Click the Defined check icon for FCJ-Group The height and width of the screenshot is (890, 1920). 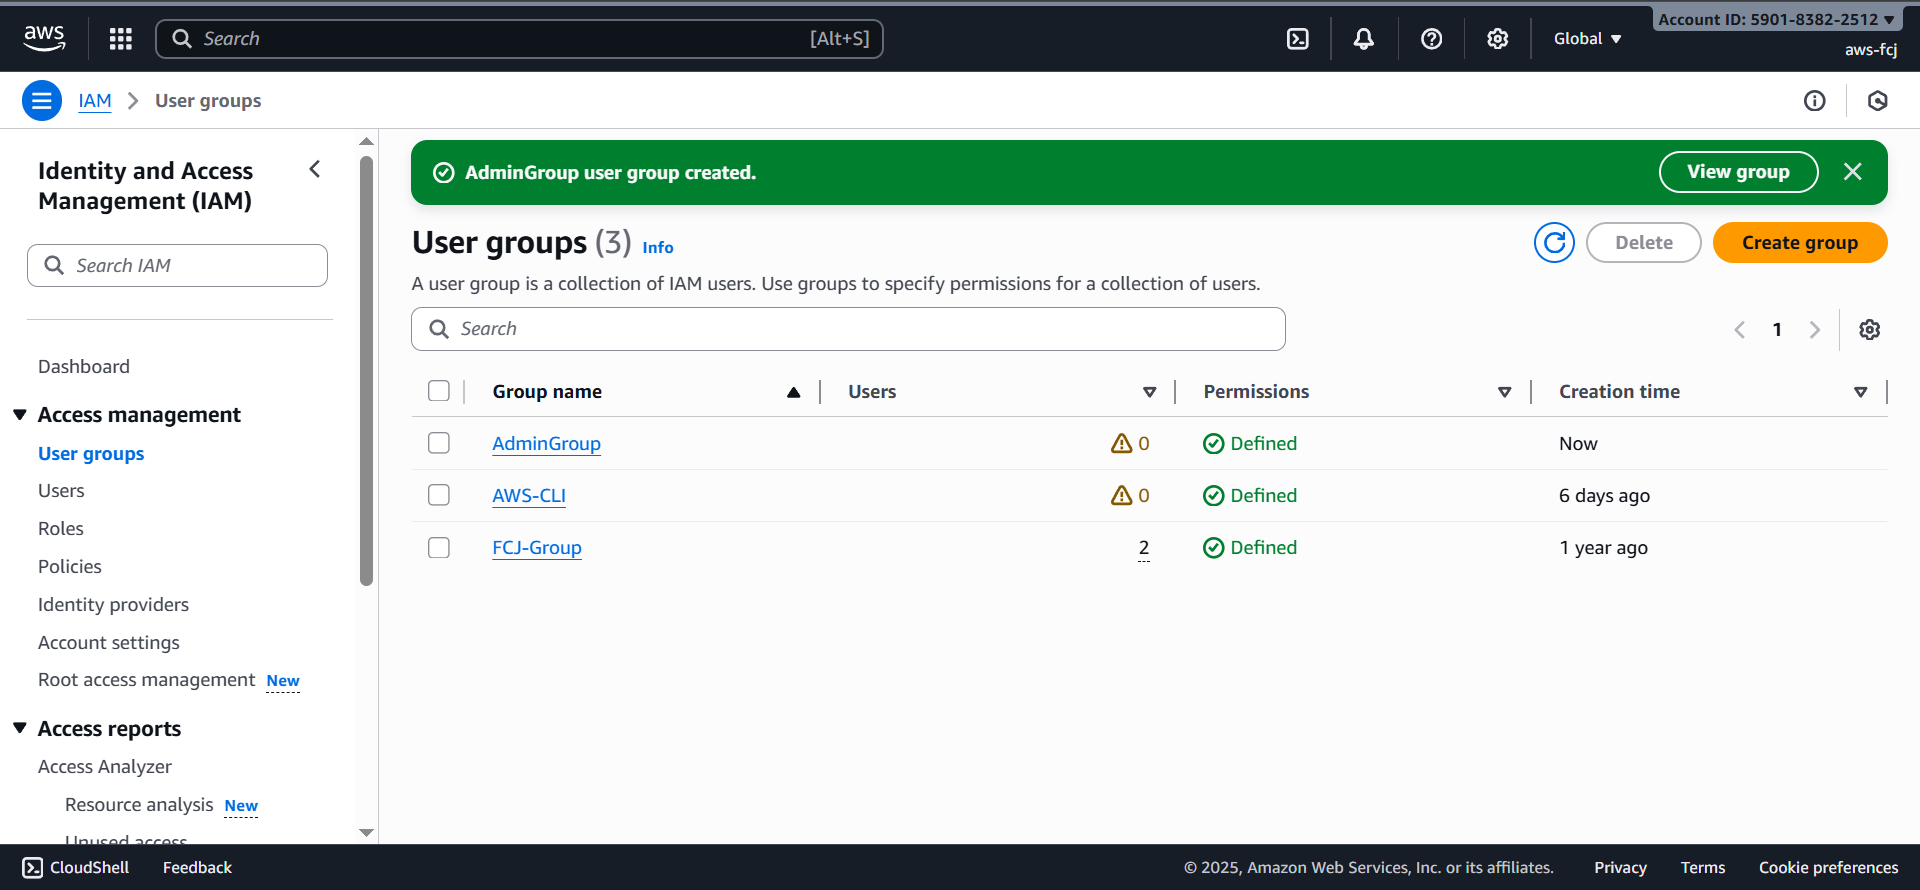1213,547
